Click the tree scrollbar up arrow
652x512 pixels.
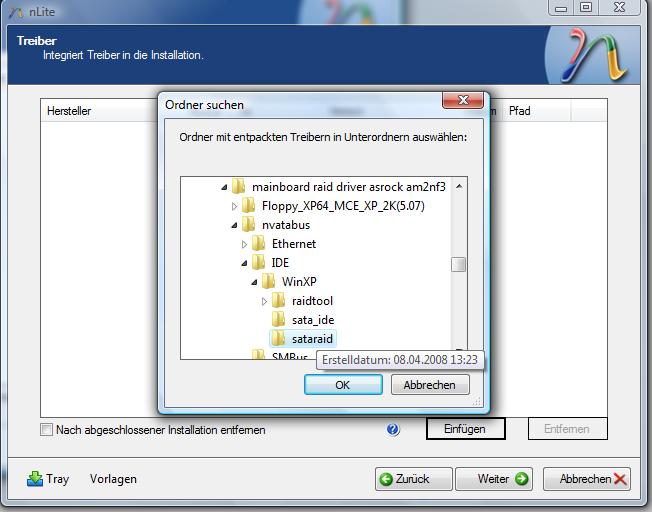tap(459, 186)
